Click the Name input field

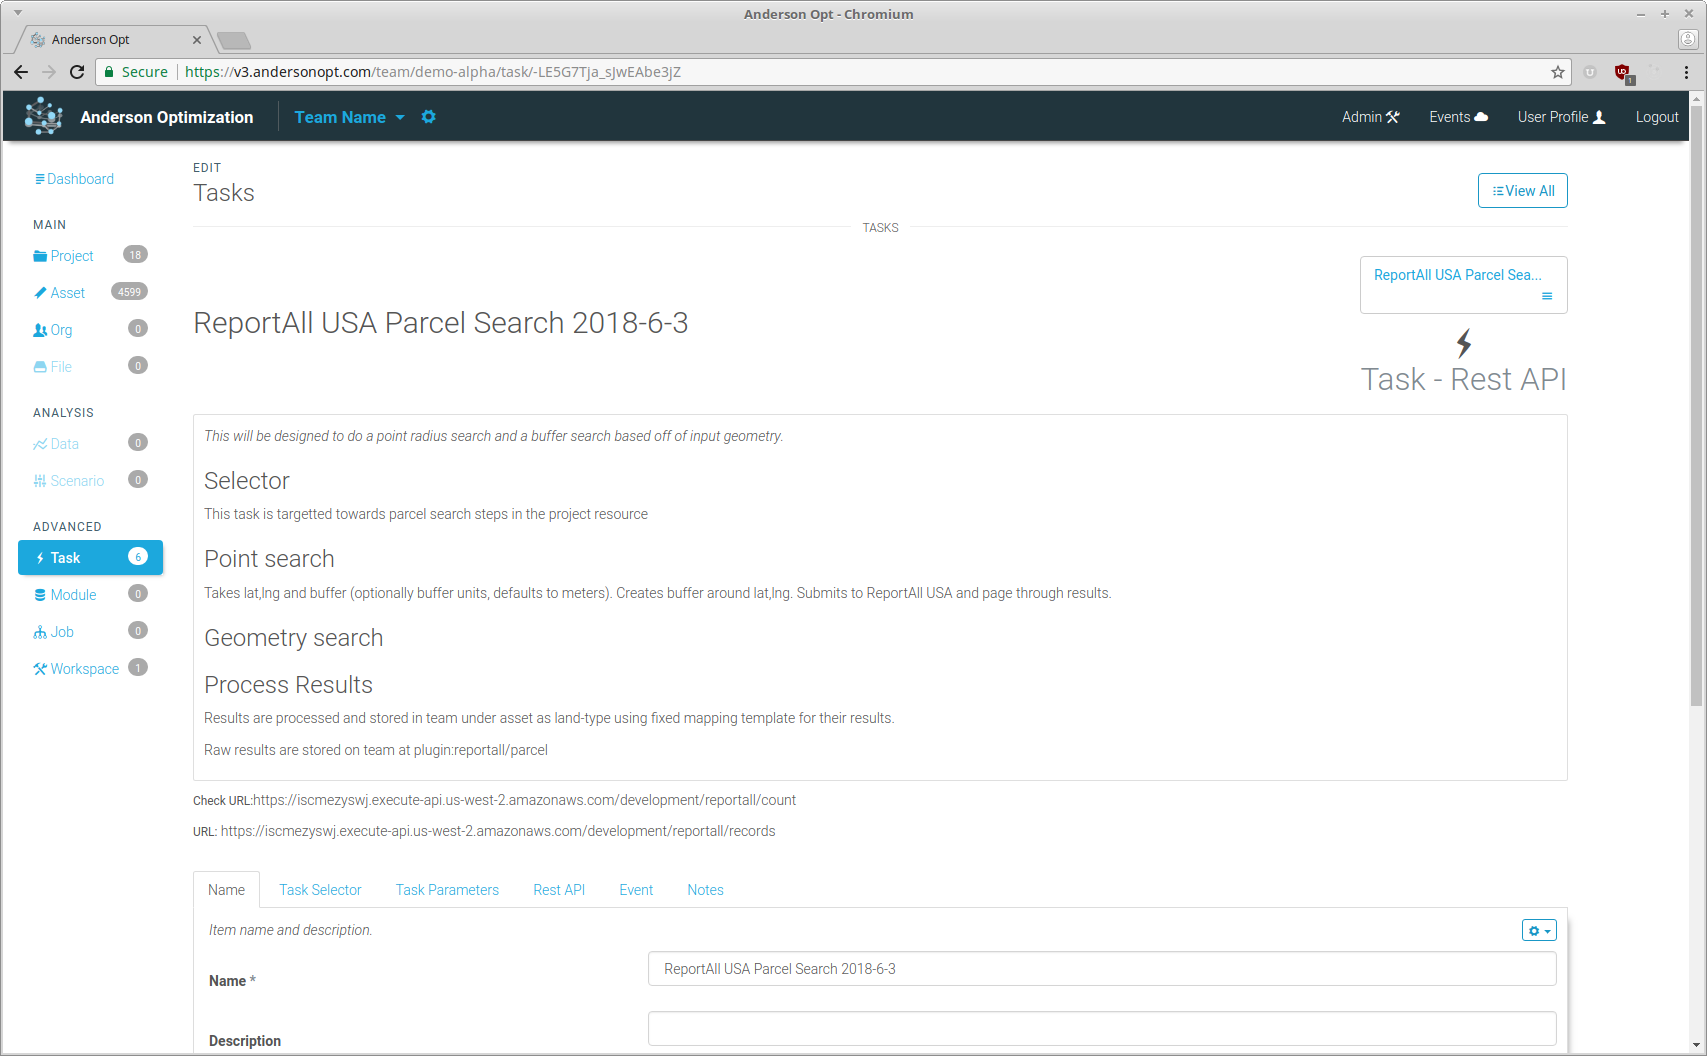(1102, 969)
